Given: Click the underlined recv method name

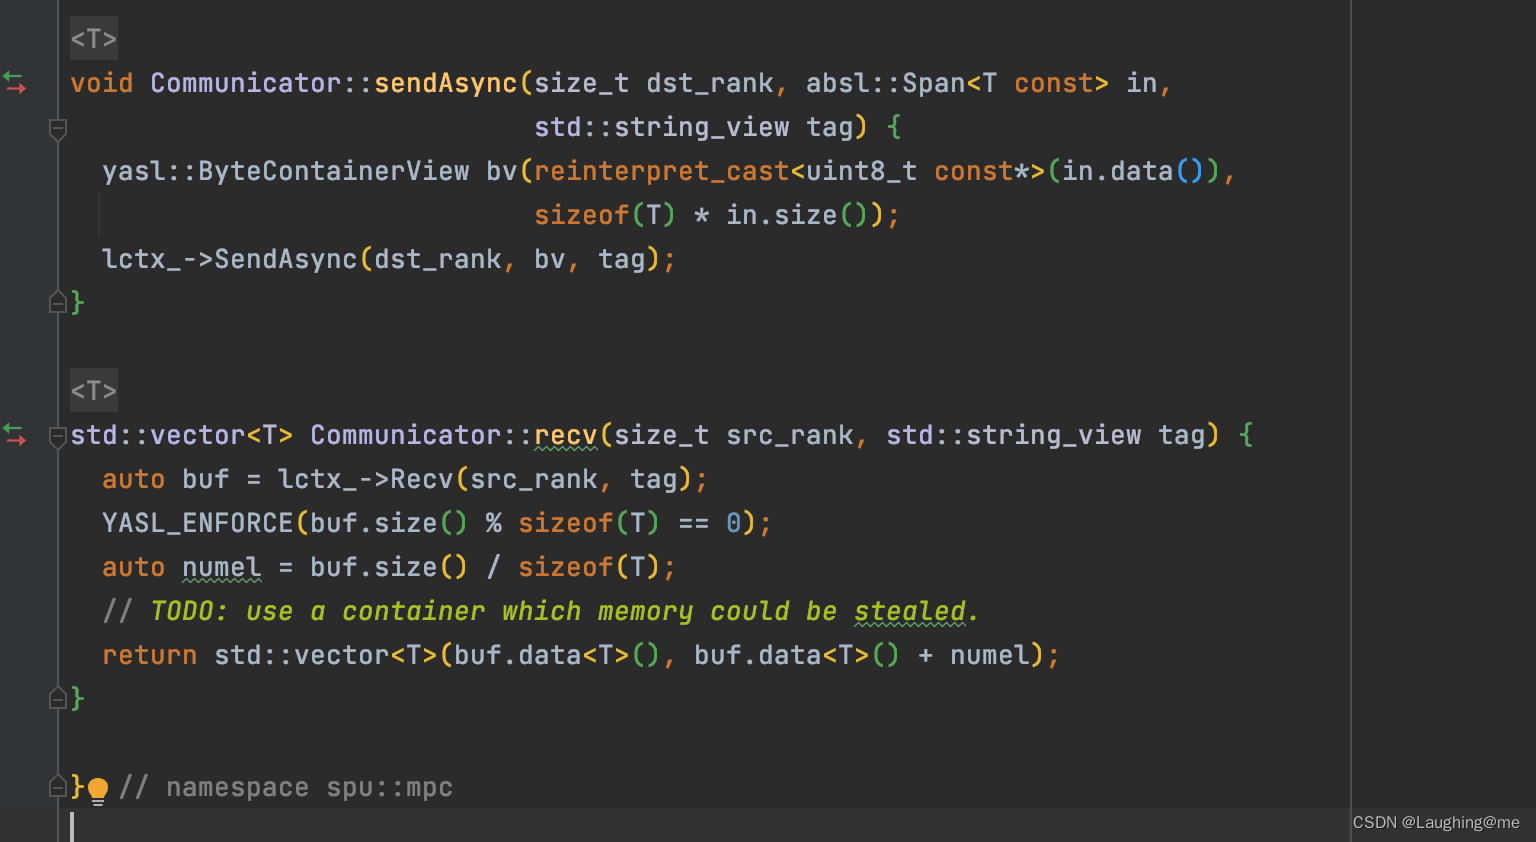Looking at the screenshot, I should pos(566,435).
